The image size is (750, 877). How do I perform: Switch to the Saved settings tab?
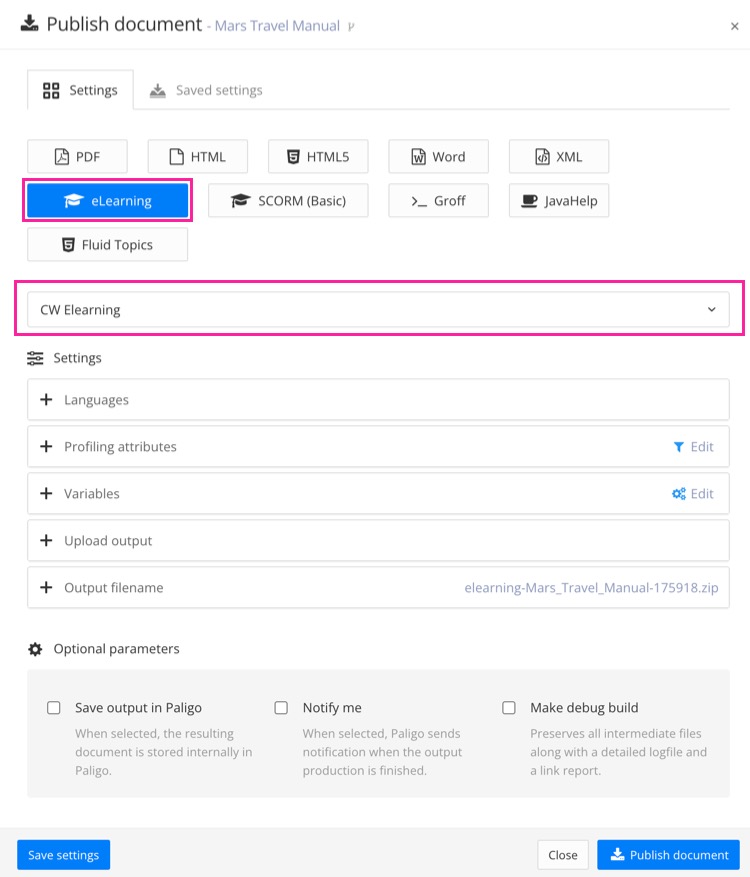[x=206, y=90]
